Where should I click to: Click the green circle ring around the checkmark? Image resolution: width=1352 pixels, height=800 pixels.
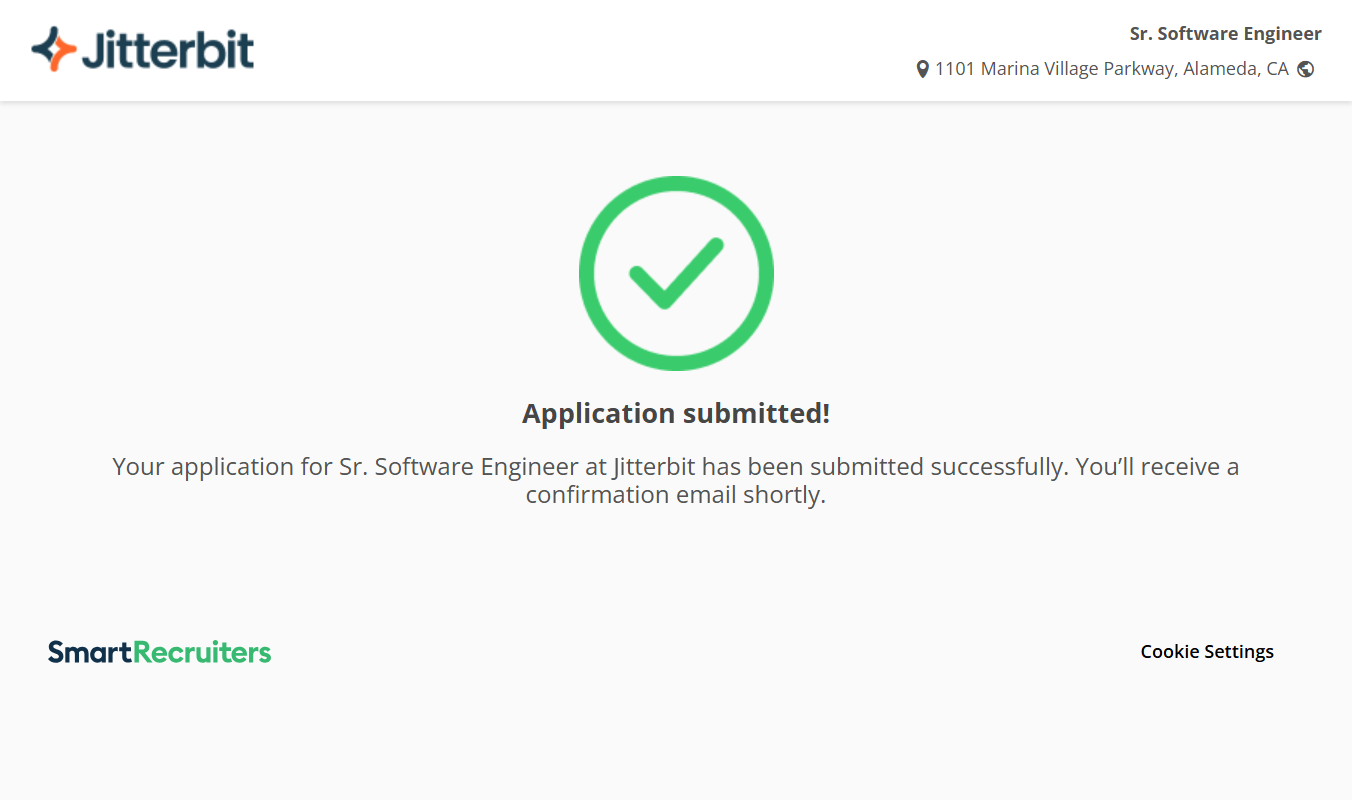click(590, 273)
